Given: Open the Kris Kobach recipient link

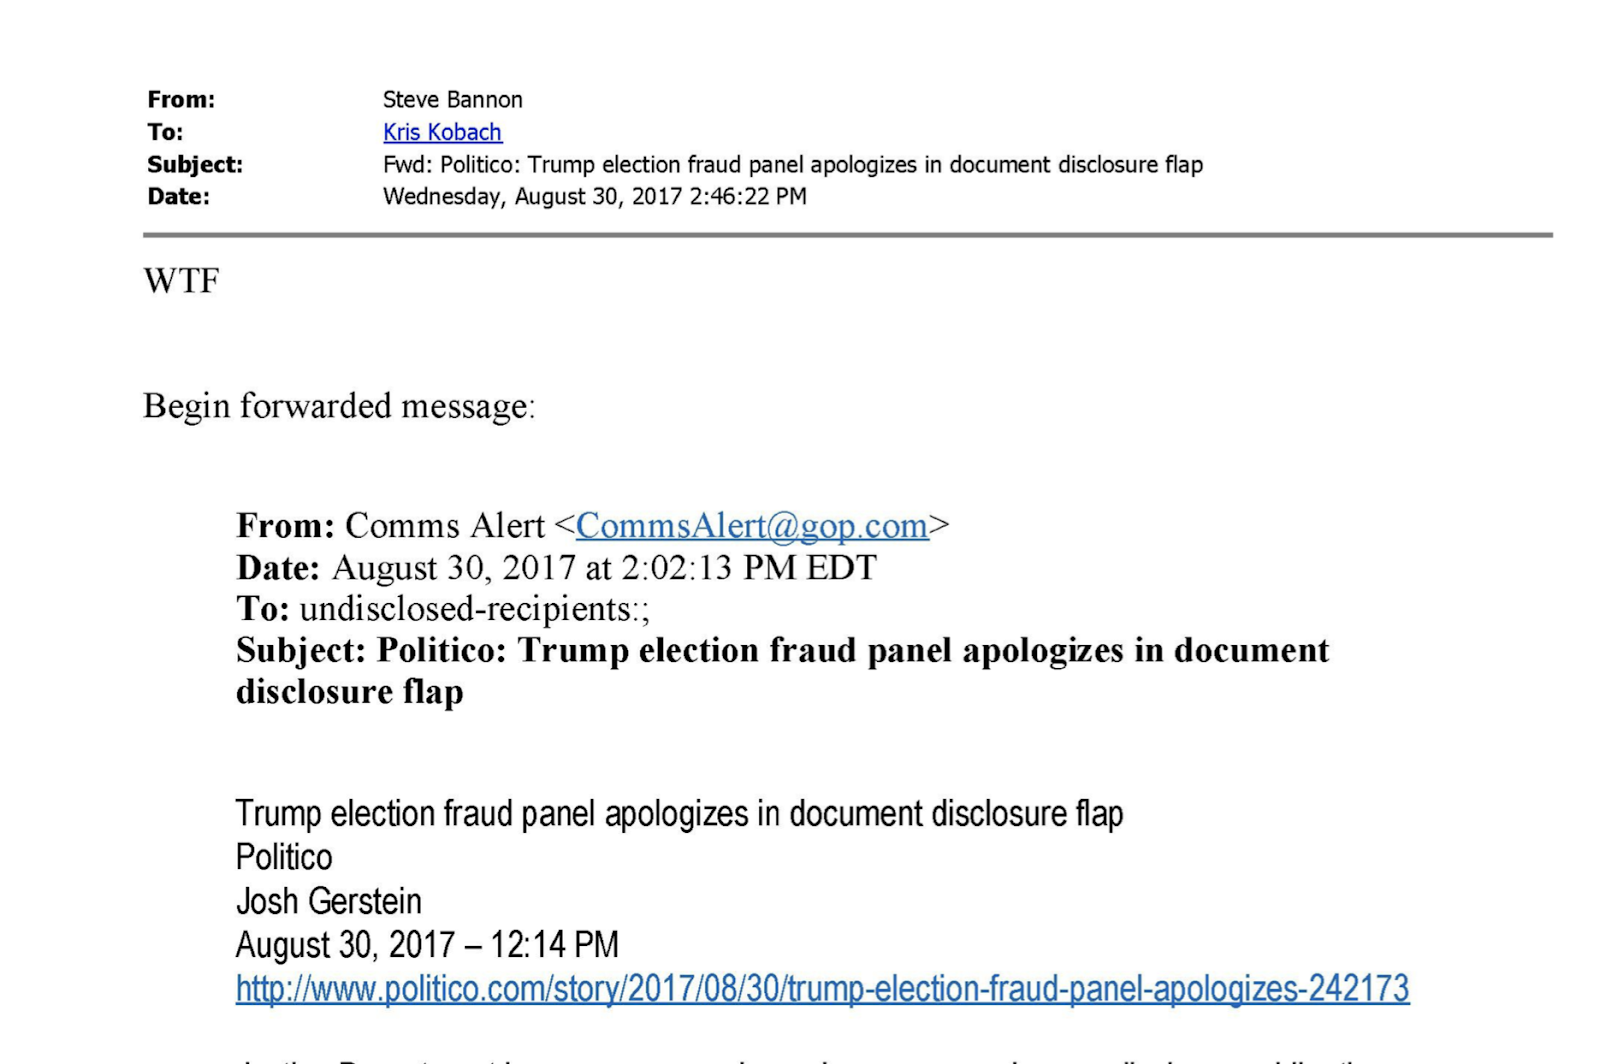Looking at the screenshot, I should pos(442,132).
